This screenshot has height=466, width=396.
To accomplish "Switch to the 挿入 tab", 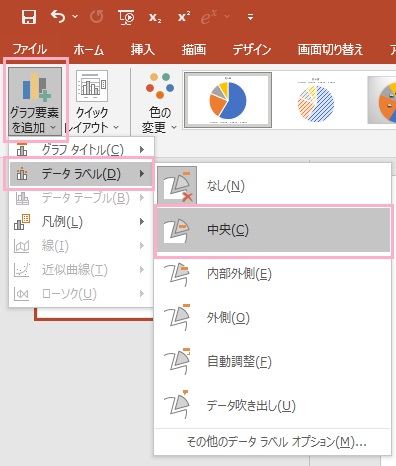I will [143, 49].
